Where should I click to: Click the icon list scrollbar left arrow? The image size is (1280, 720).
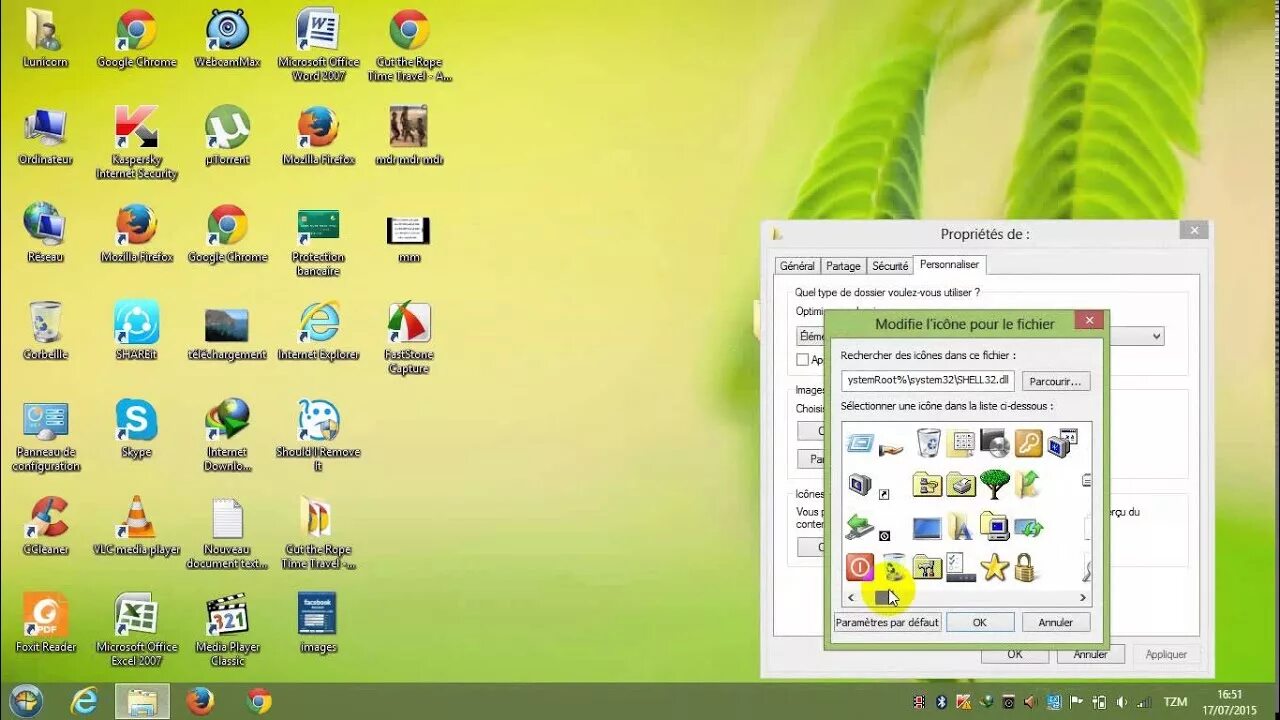851,597
